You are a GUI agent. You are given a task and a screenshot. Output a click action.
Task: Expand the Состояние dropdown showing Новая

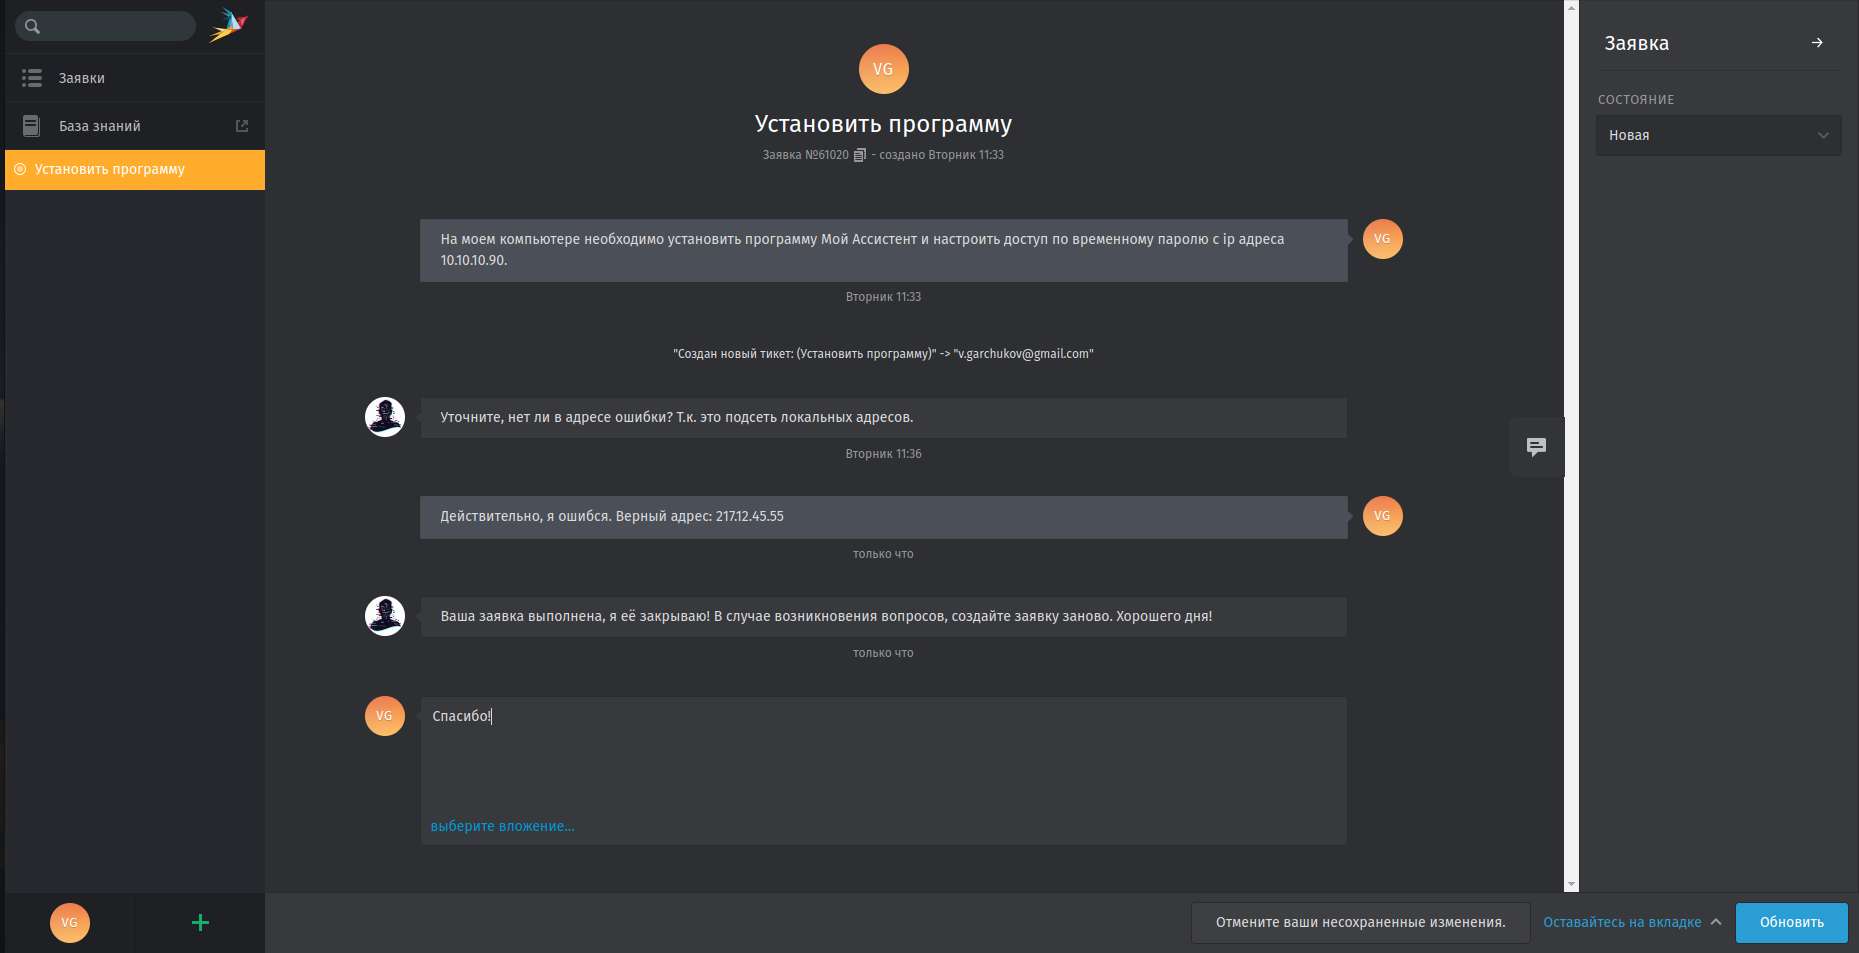pyautogui.click(x=1717, y=135)
